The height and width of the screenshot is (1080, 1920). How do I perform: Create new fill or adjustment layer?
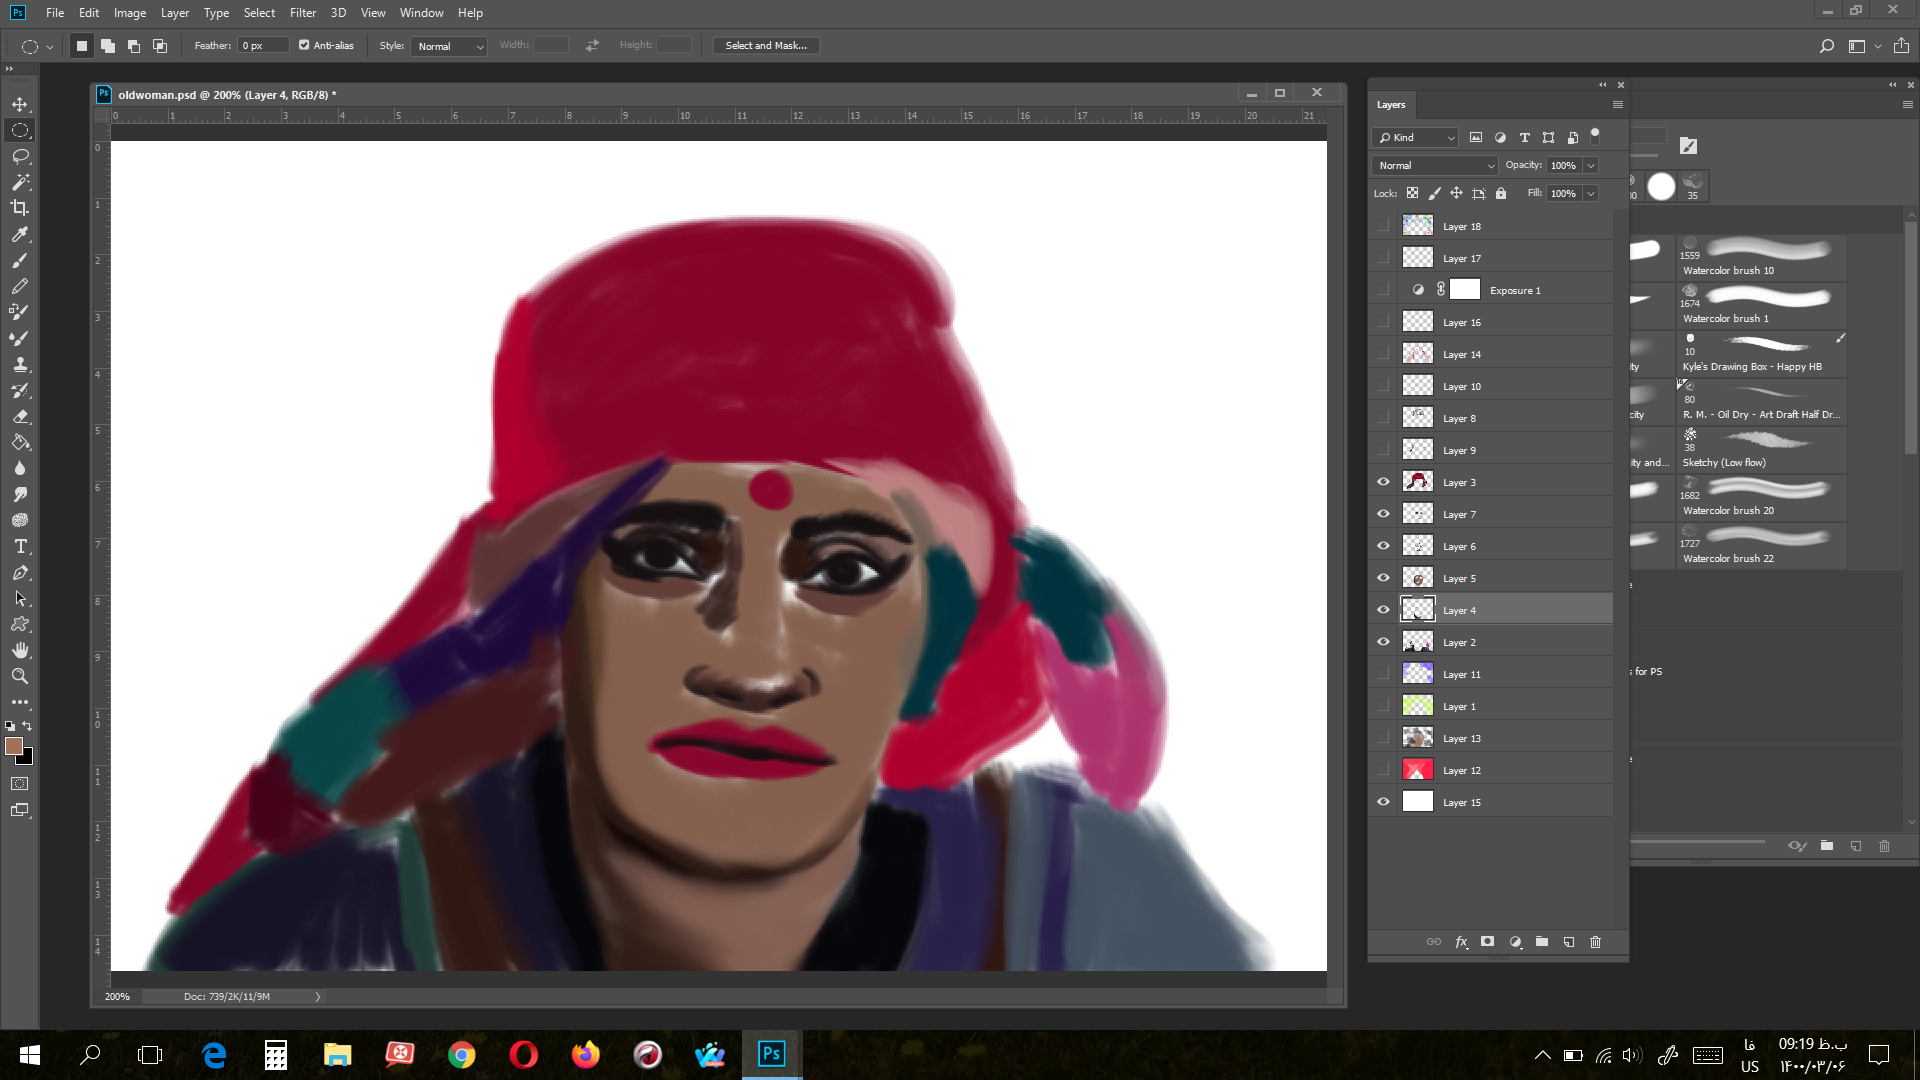pyautogui.click(x=1515, y=942)
